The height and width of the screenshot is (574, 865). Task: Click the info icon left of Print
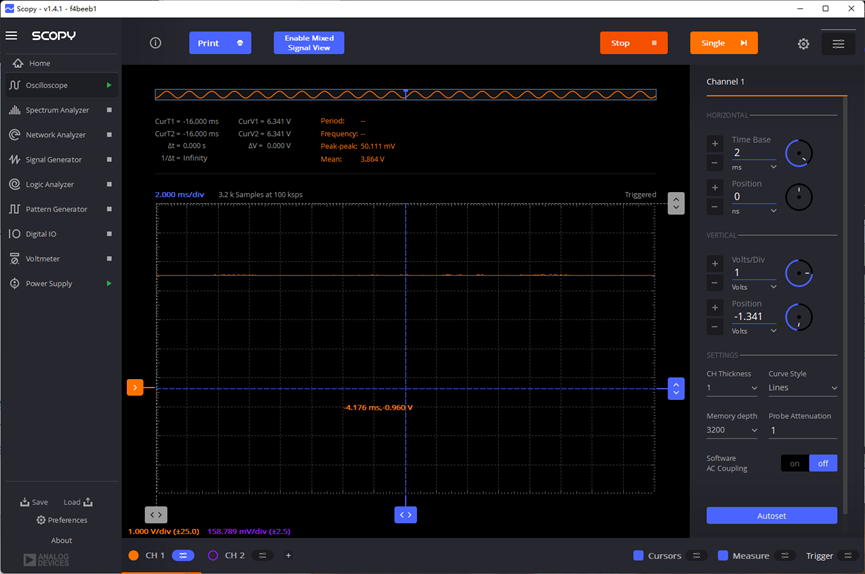click(156, 43)
